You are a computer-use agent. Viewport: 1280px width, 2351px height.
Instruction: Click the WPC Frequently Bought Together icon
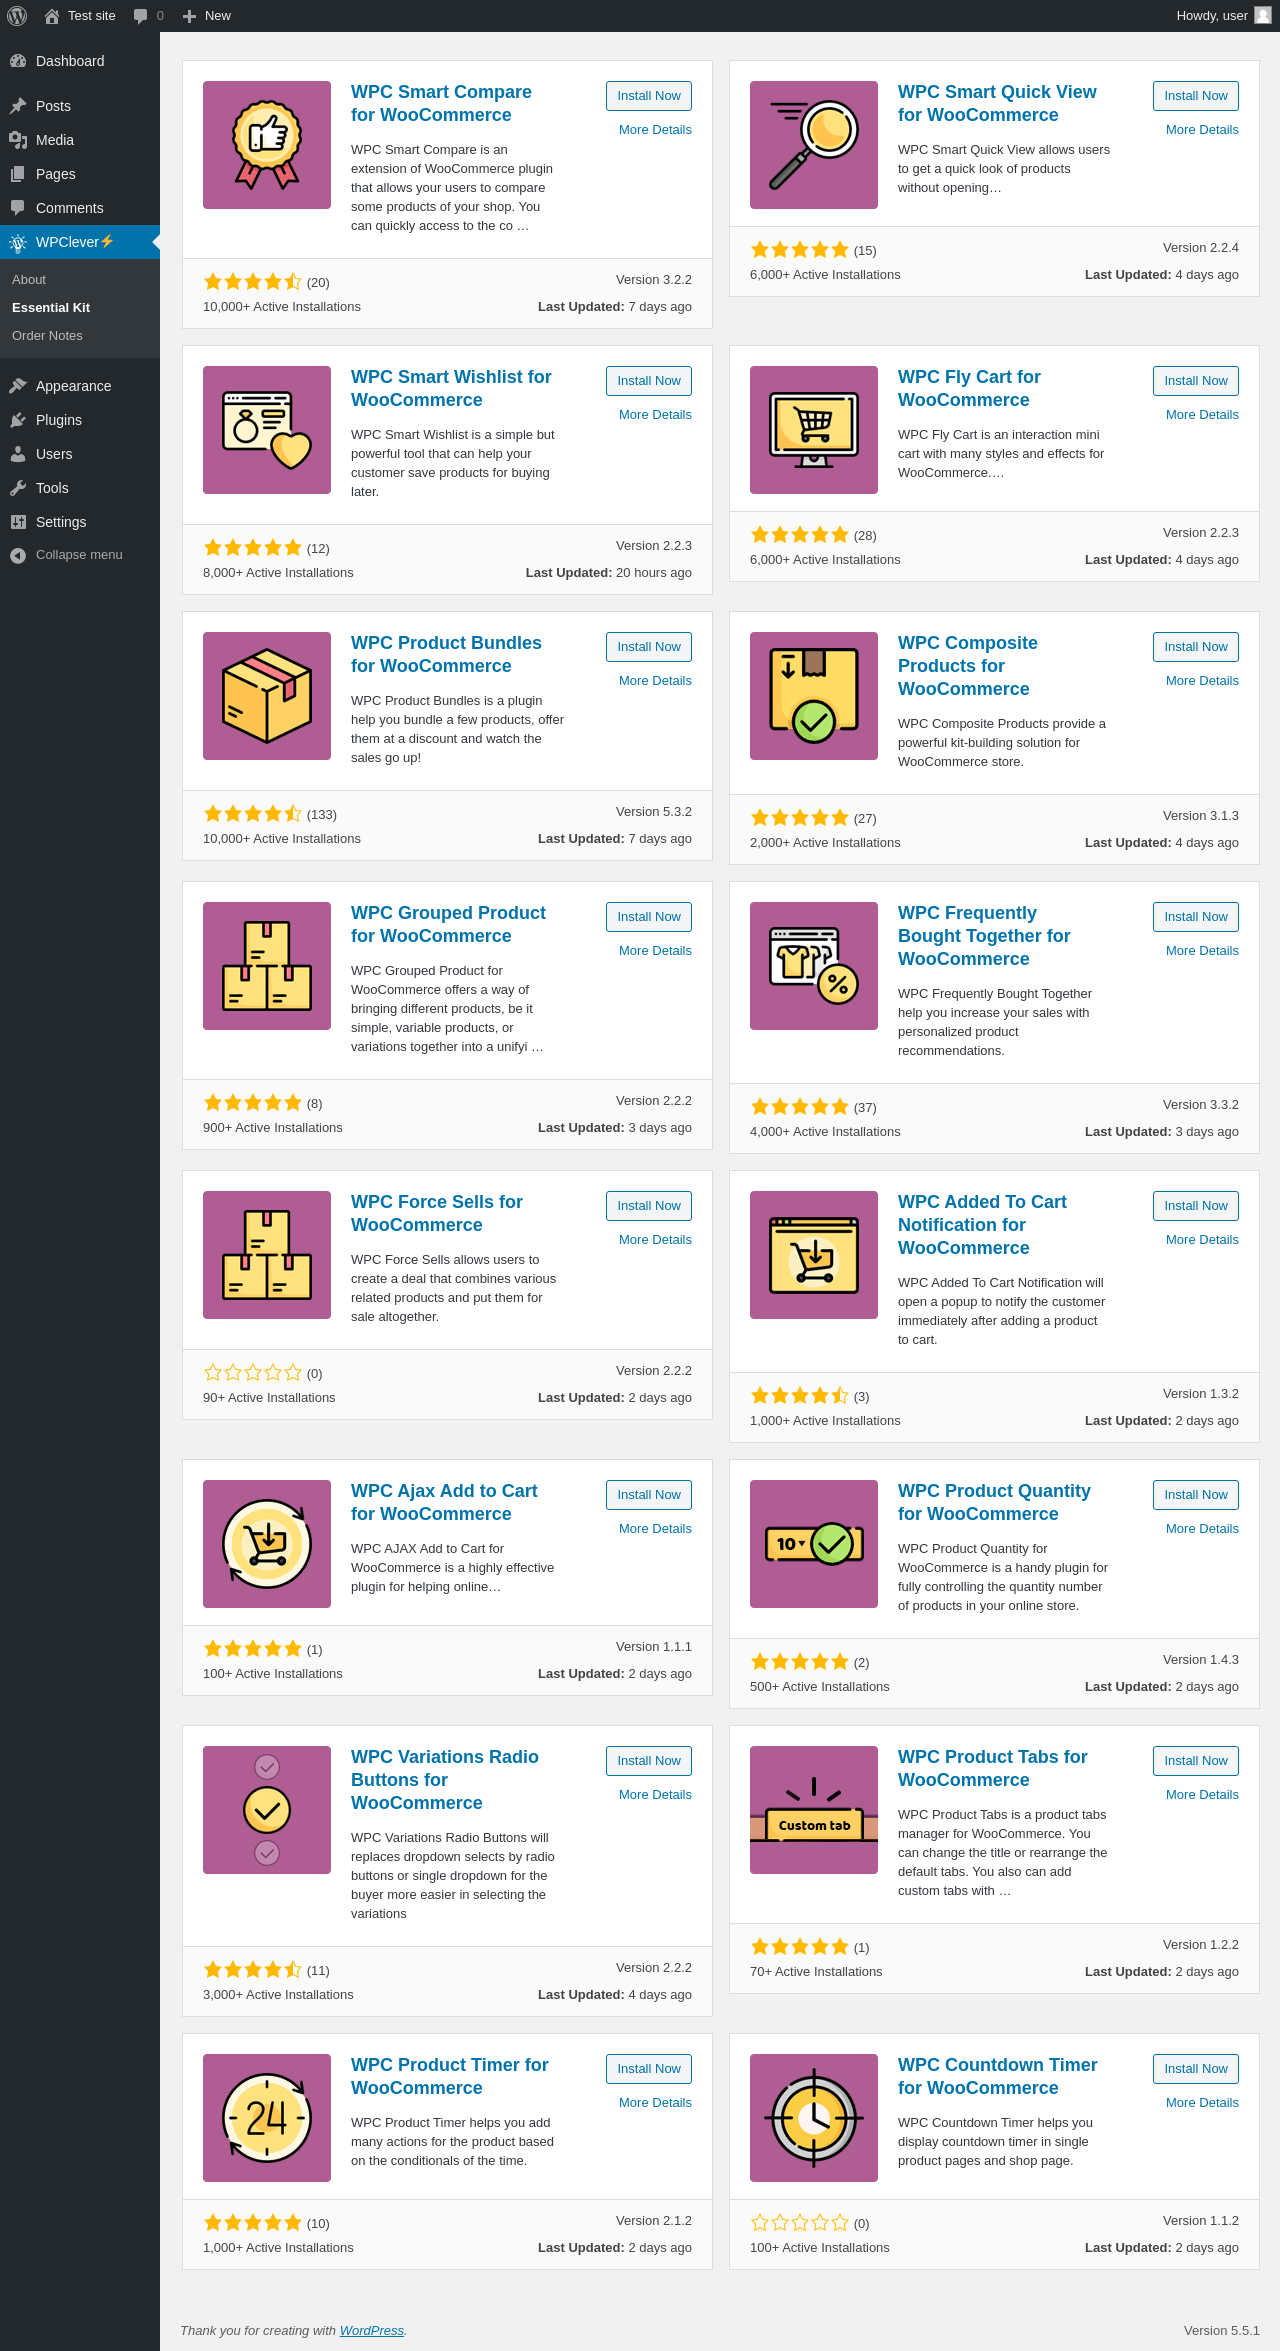coord(814,966)
